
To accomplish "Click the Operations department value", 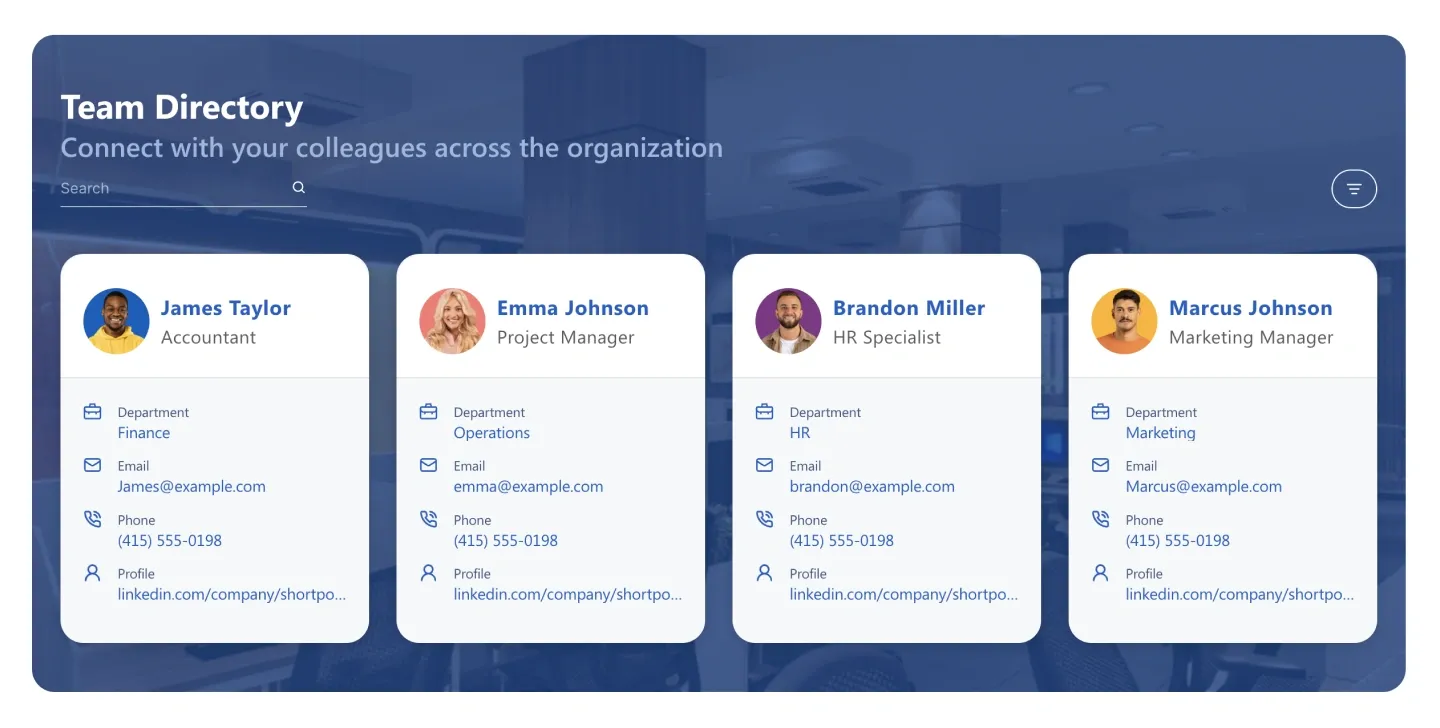I will 492,433.
